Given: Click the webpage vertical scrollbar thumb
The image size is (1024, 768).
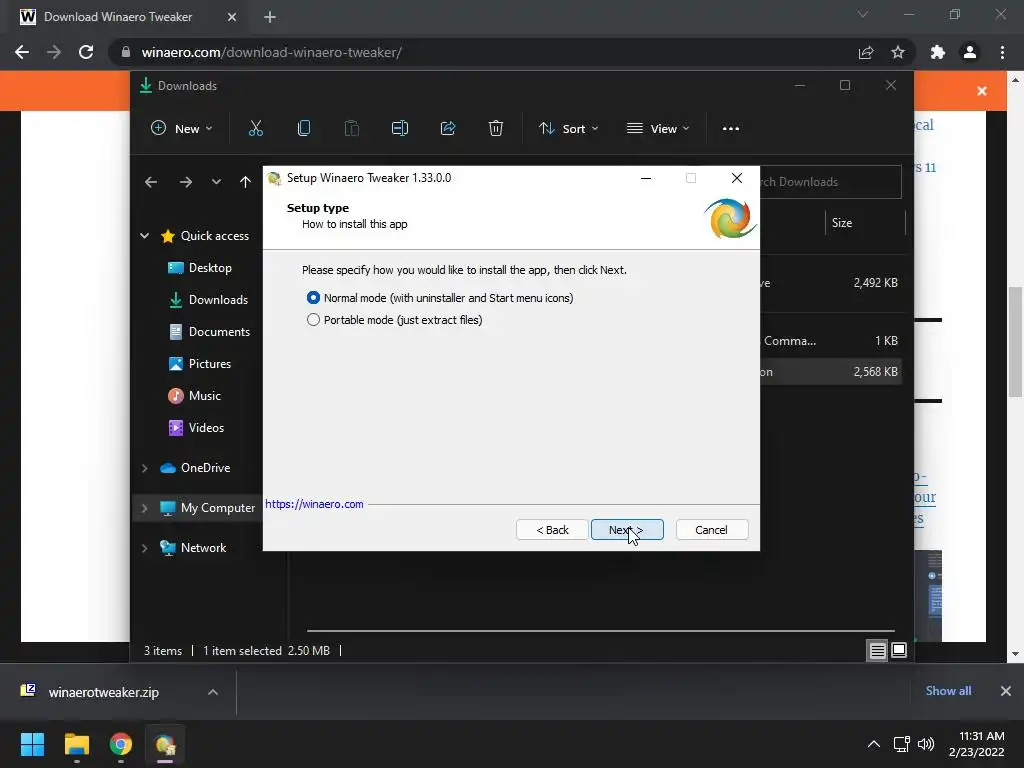Looking at the screenshot, I should pyautogui.click(x=1015, y=342).
